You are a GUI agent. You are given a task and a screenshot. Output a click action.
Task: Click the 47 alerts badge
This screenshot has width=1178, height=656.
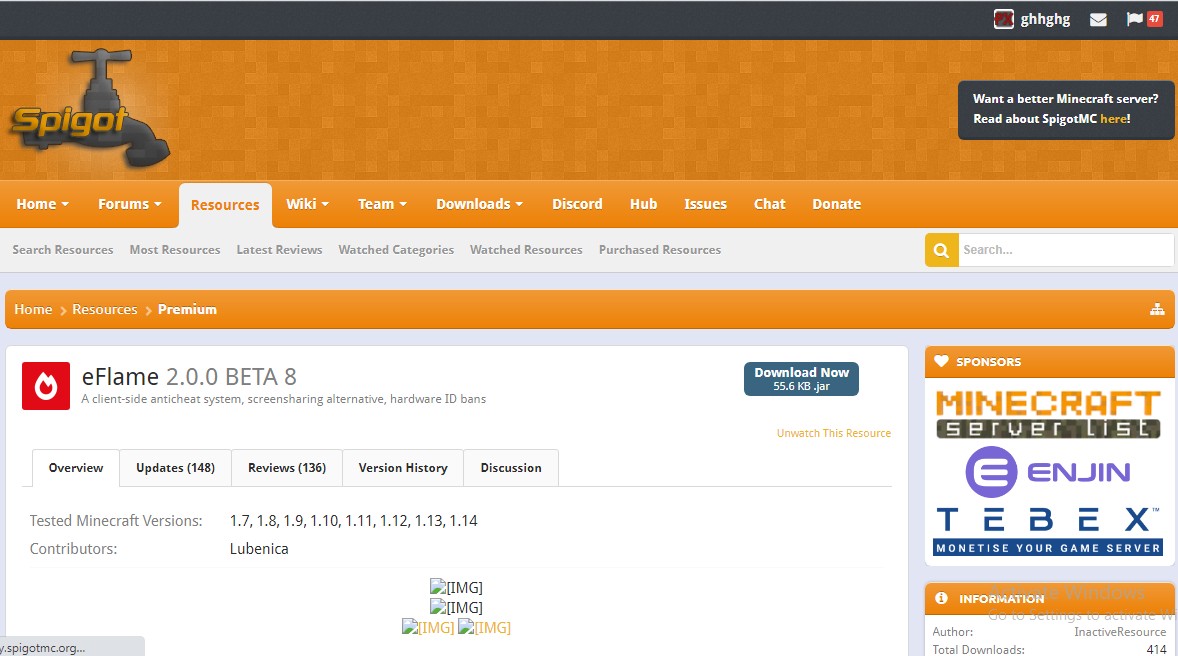[1154, 20]
